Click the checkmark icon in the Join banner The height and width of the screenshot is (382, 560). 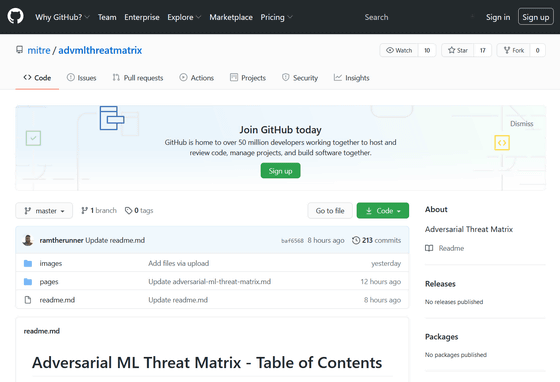pyautogui.click(x=33, y=138)
